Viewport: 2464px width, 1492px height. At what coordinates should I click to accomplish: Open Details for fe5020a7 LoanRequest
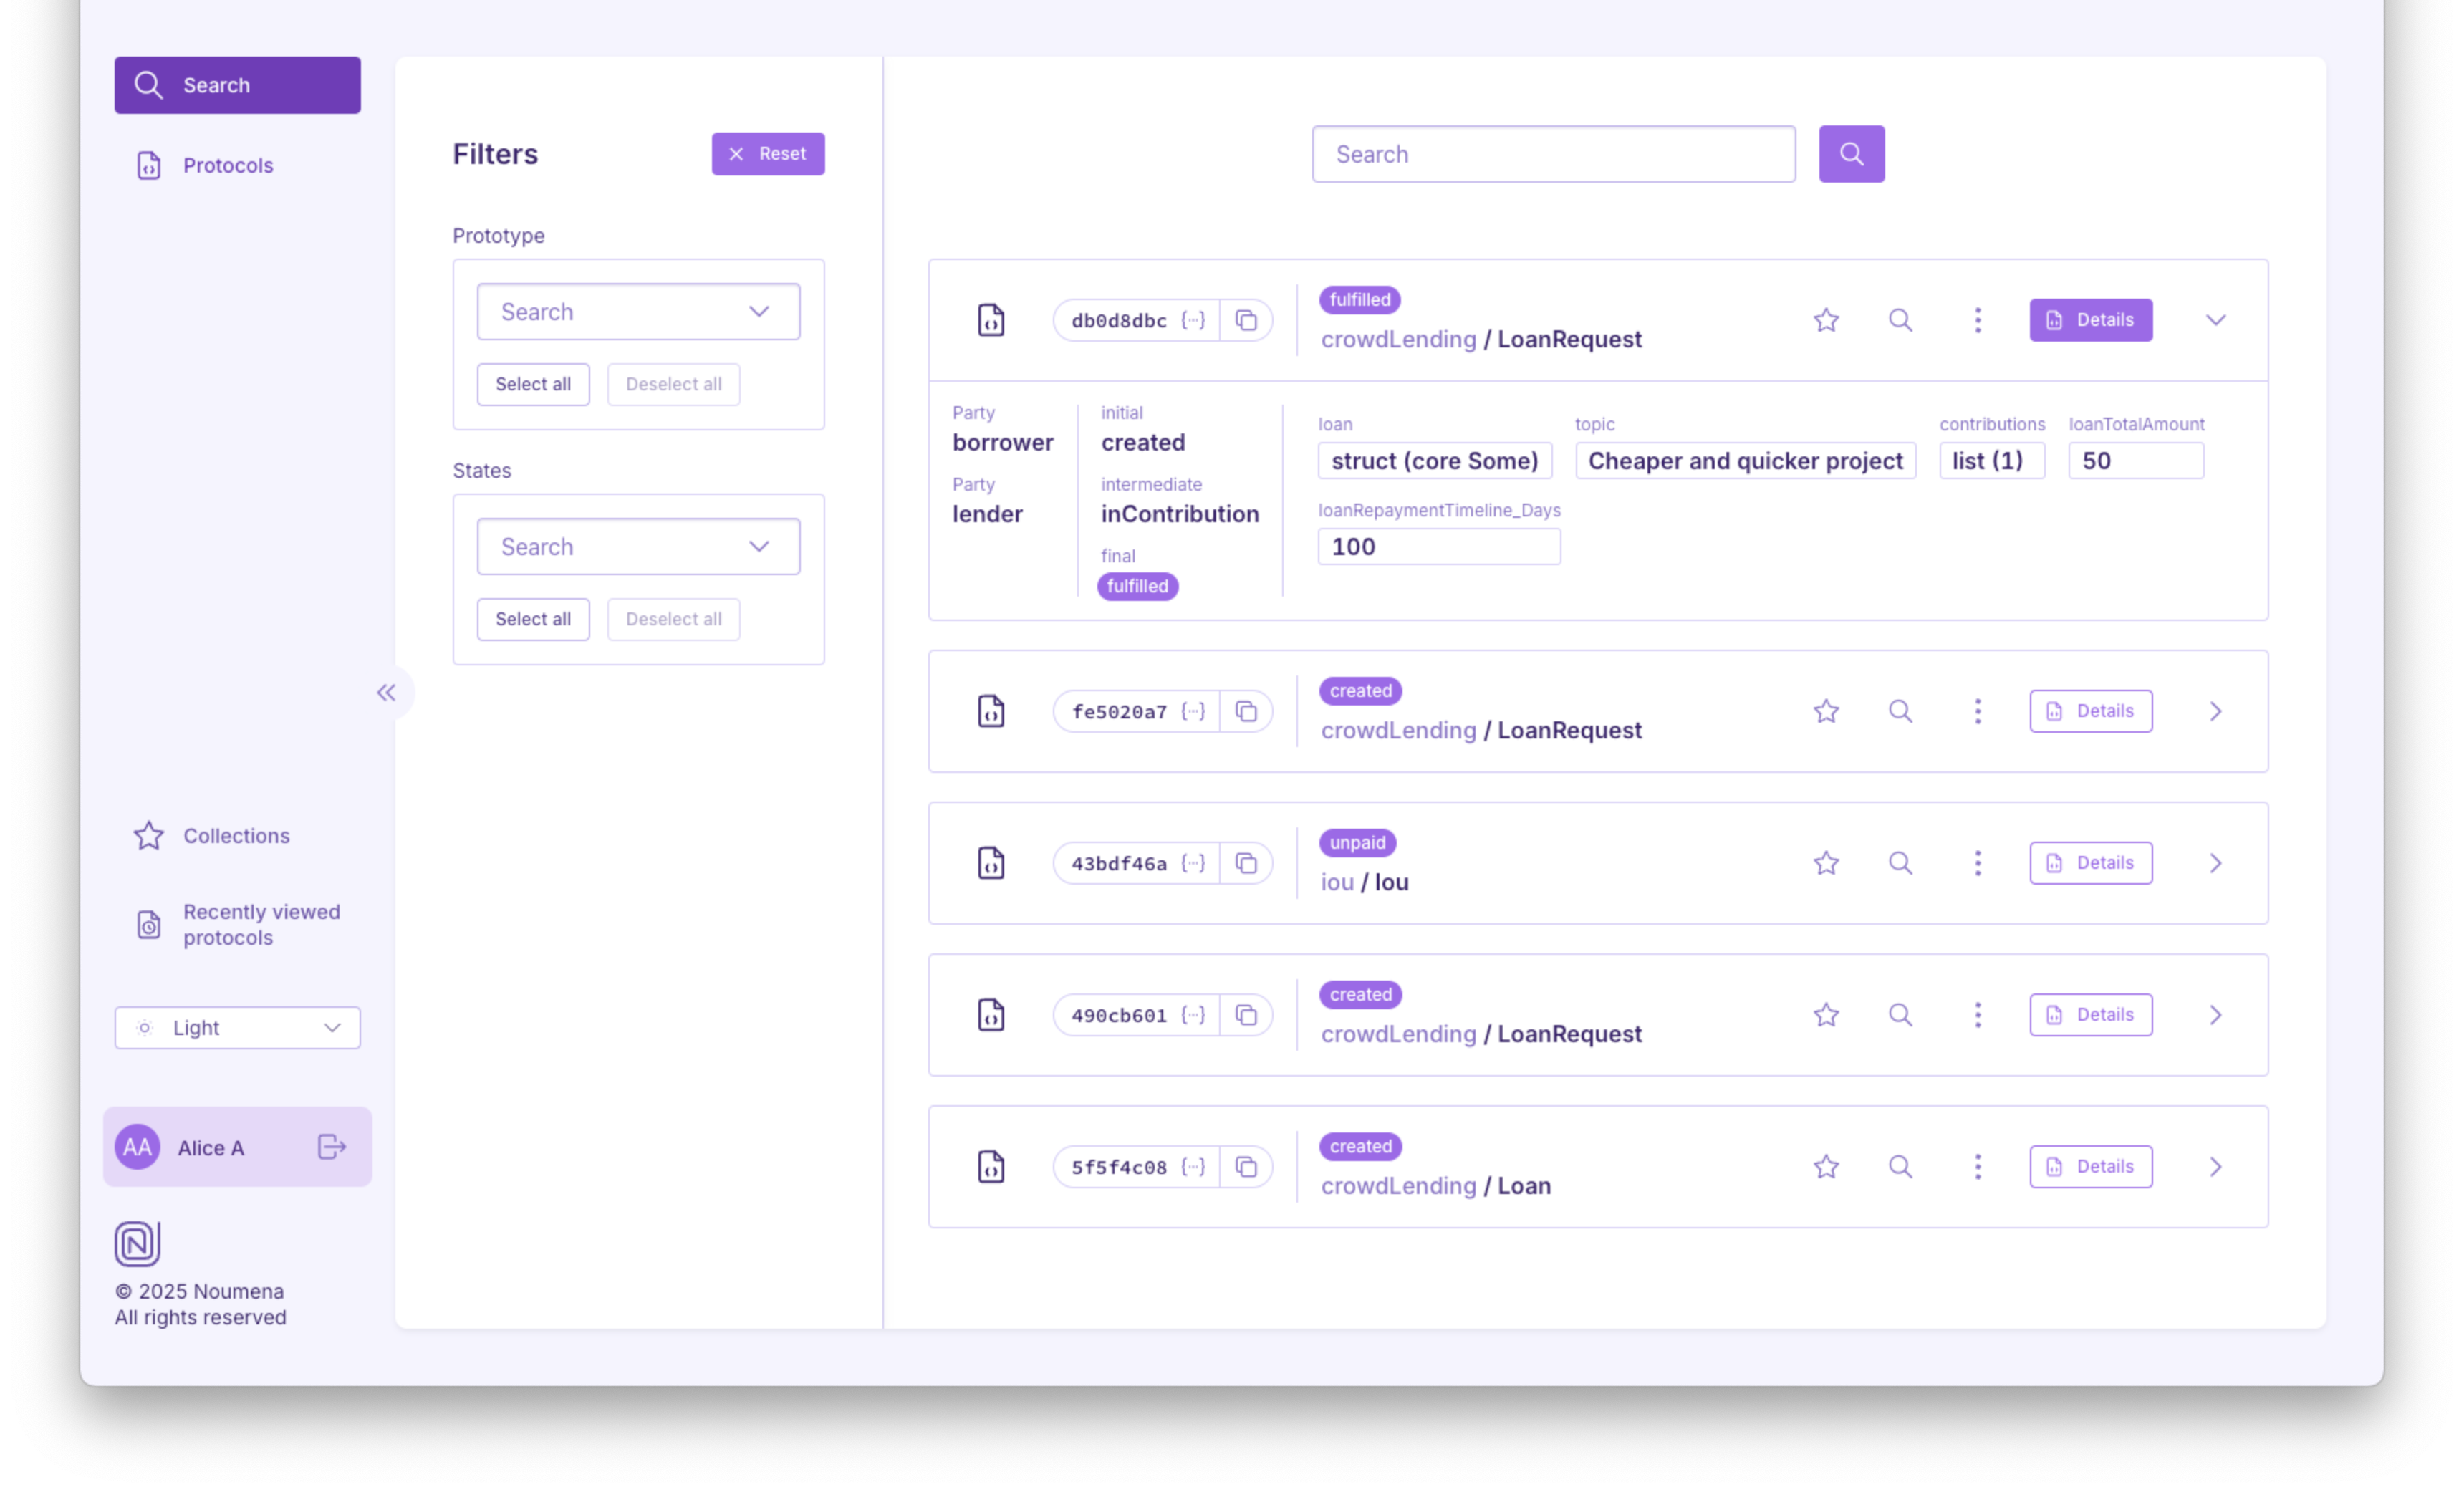coord(2090,711)
